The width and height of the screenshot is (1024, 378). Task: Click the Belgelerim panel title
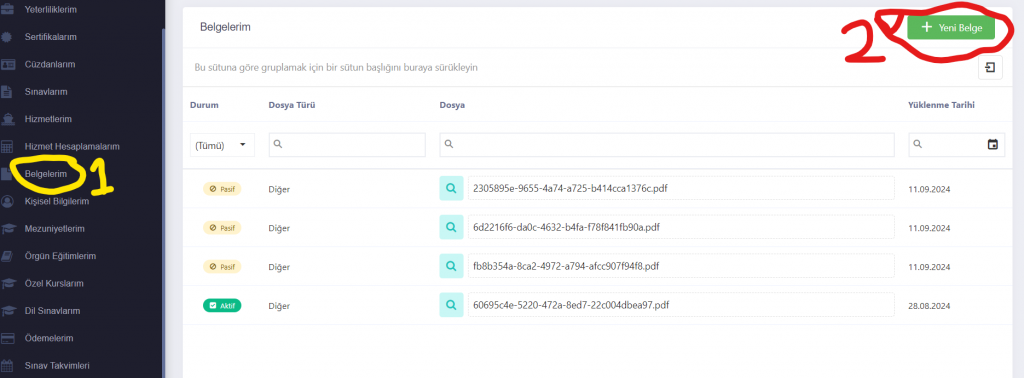pos(225,27)
